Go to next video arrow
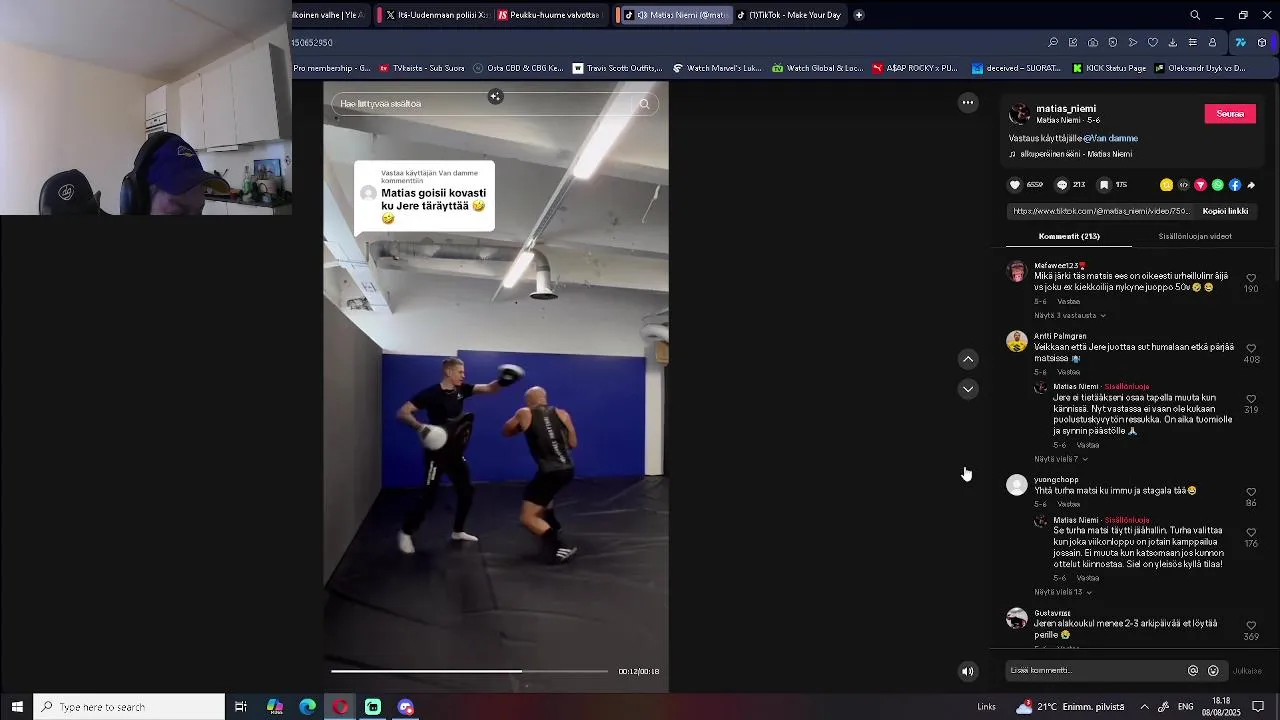The width and height of the screenshot is (1280, 720). pos(968,389)
